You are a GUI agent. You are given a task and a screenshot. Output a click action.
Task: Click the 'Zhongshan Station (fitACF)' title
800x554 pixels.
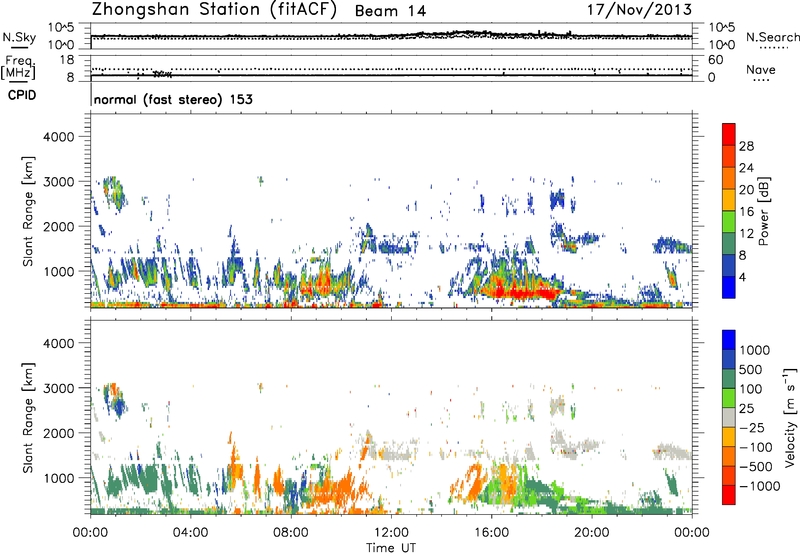pyautogui.click(x=214, y=10)
